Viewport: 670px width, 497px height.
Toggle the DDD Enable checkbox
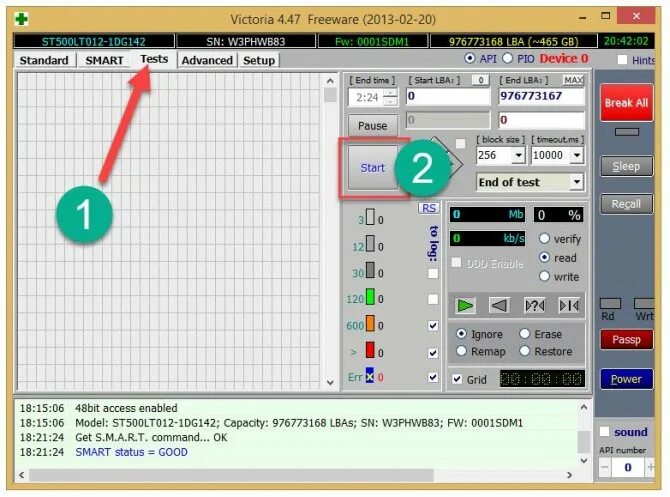pos(456,262)
